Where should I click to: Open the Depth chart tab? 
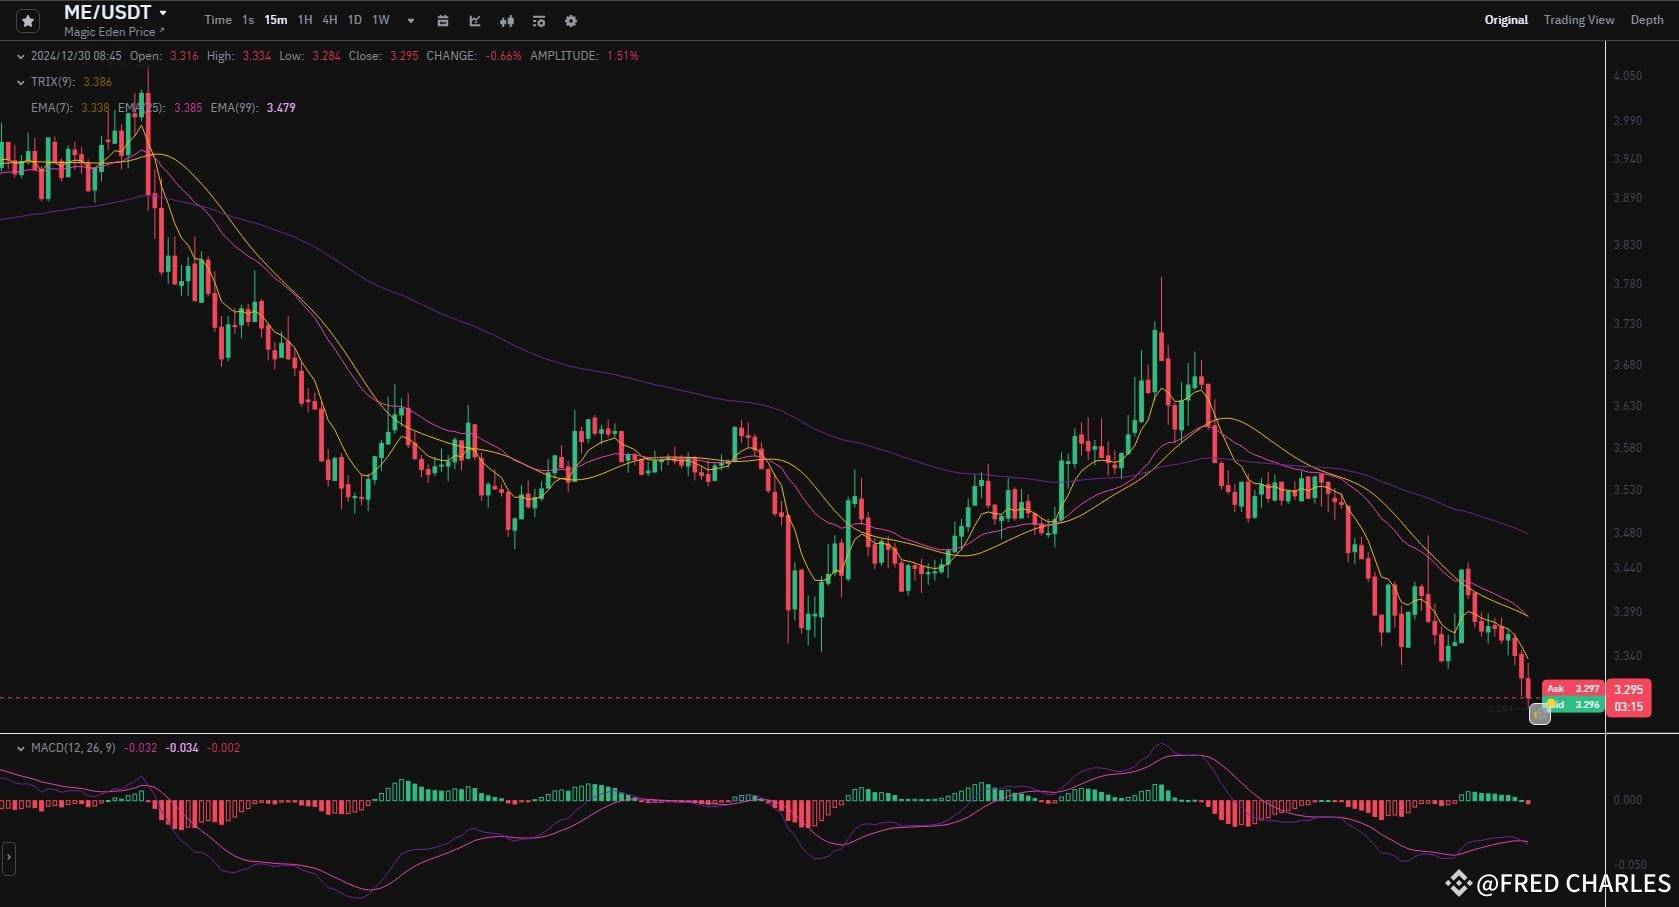[1645, 19]
